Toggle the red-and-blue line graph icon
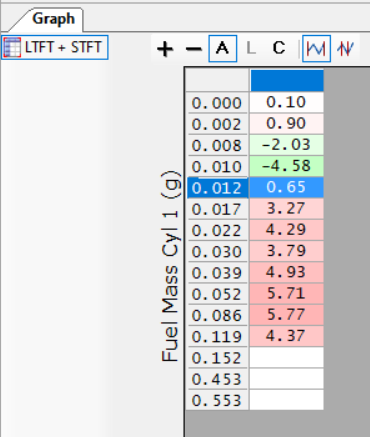 pyautogui.click(x=345, y=49)
